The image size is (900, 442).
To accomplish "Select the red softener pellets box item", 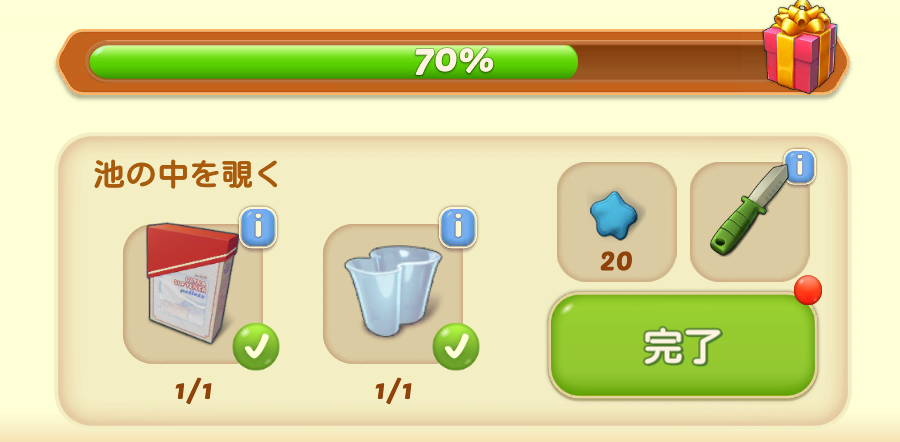I will (x=192, y=283).
